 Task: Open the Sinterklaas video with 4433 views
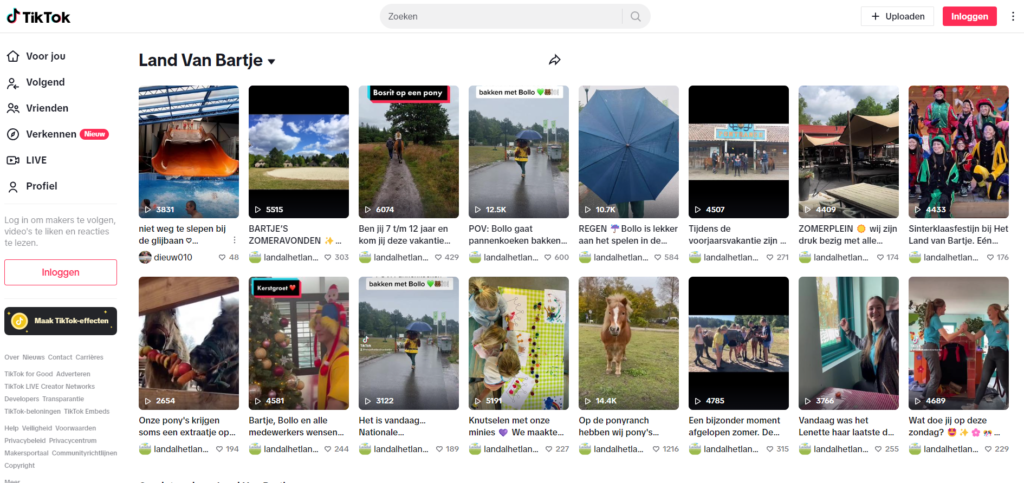click(x=959, y=151)
